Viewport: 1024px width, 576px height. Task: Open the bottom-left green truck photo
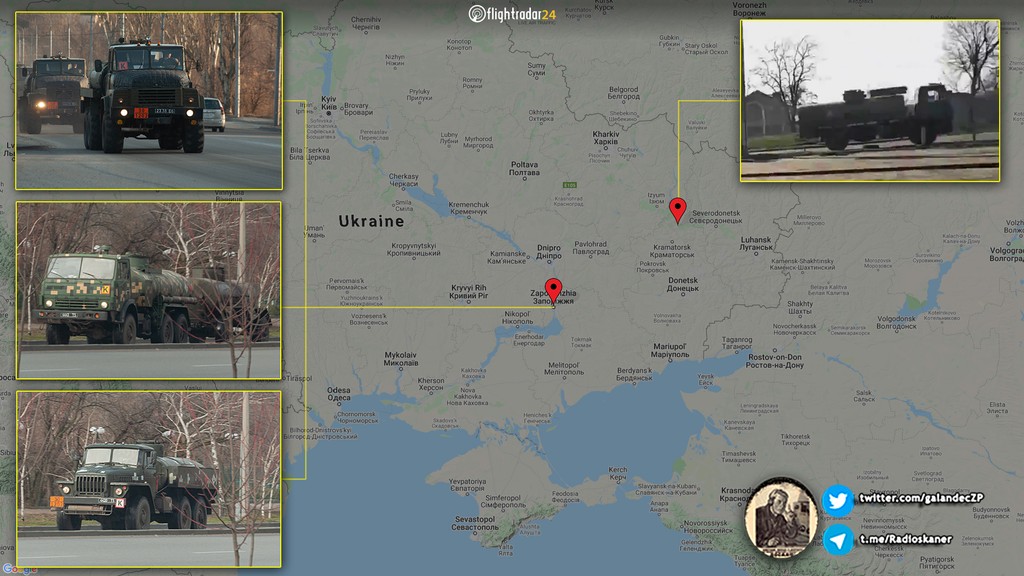point(149,479)
